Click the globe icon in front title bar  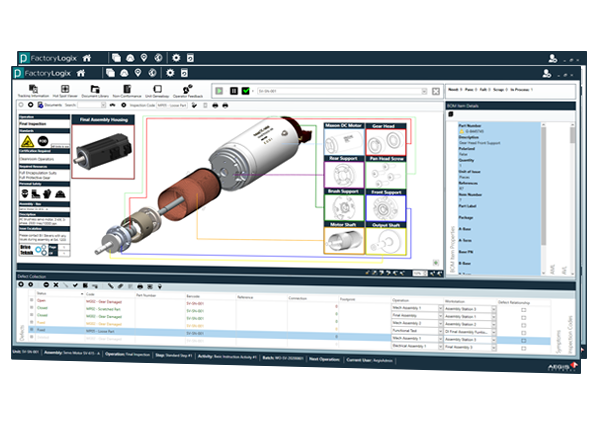point(152,72)
